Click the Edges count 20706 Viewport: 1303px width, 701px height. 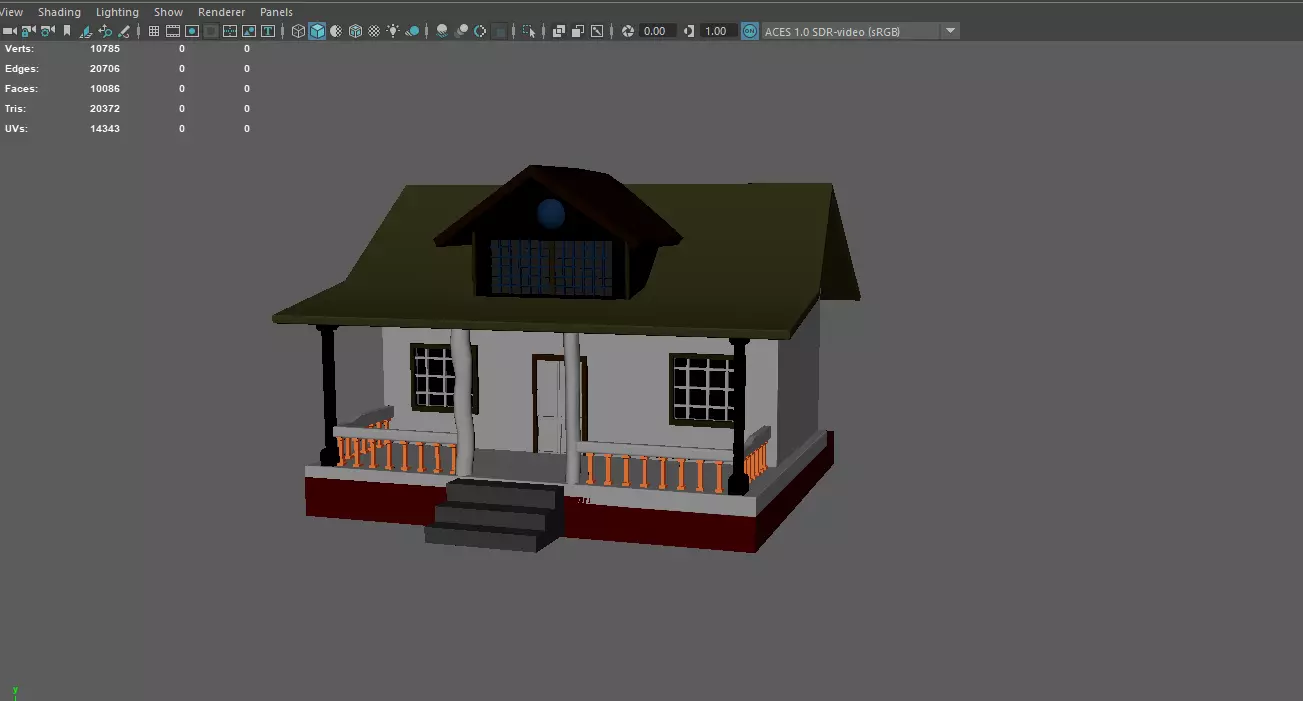(x=105, y=68)
